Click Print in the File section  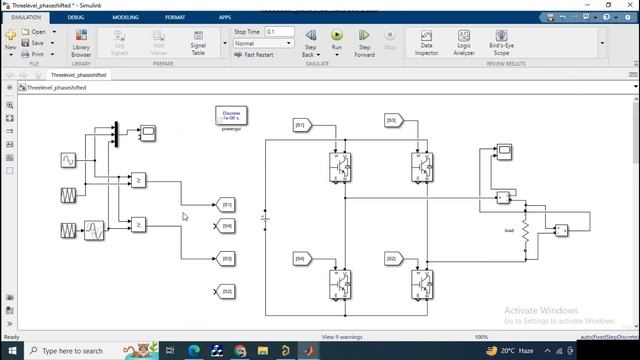(33, 54)
